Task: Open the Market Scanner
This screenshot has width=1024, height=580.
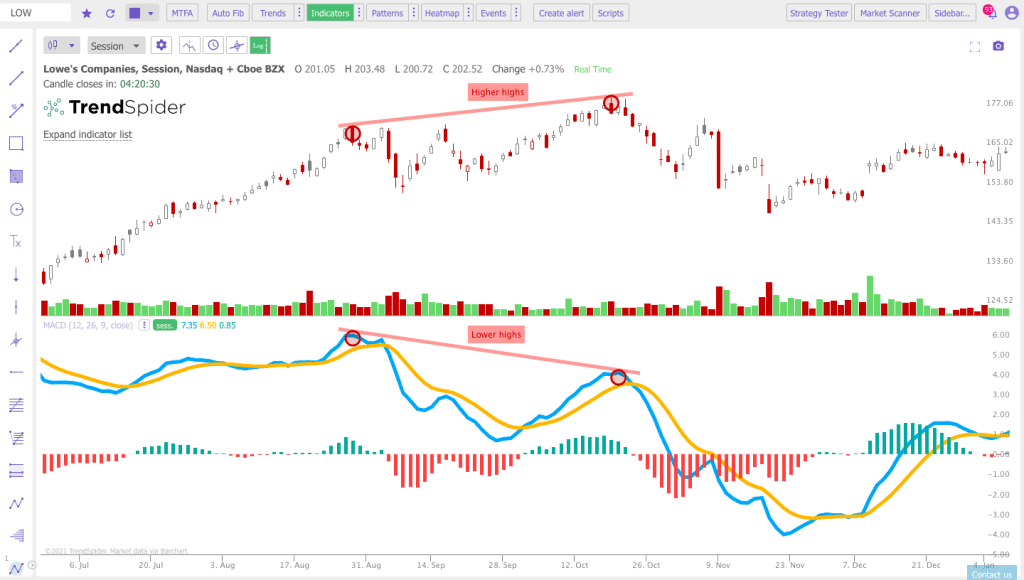Action: (x=890, y=13)
